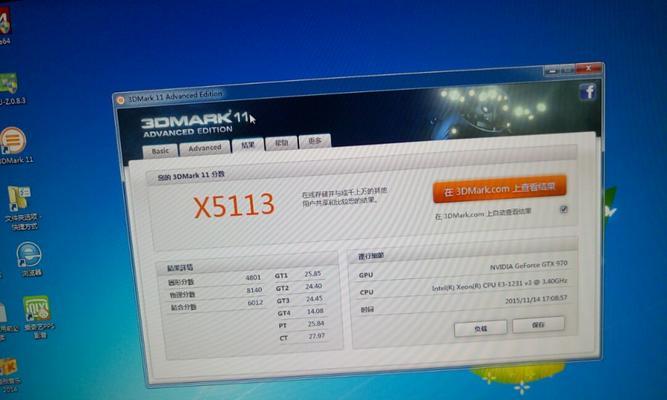
Task: Maximize the 3DMark 11 window
Action: point(568,70)
